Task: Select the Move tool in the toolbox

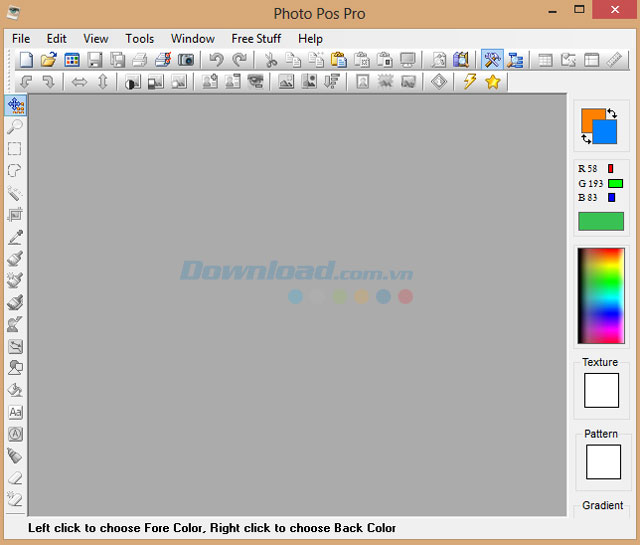Action: [15, 105]
